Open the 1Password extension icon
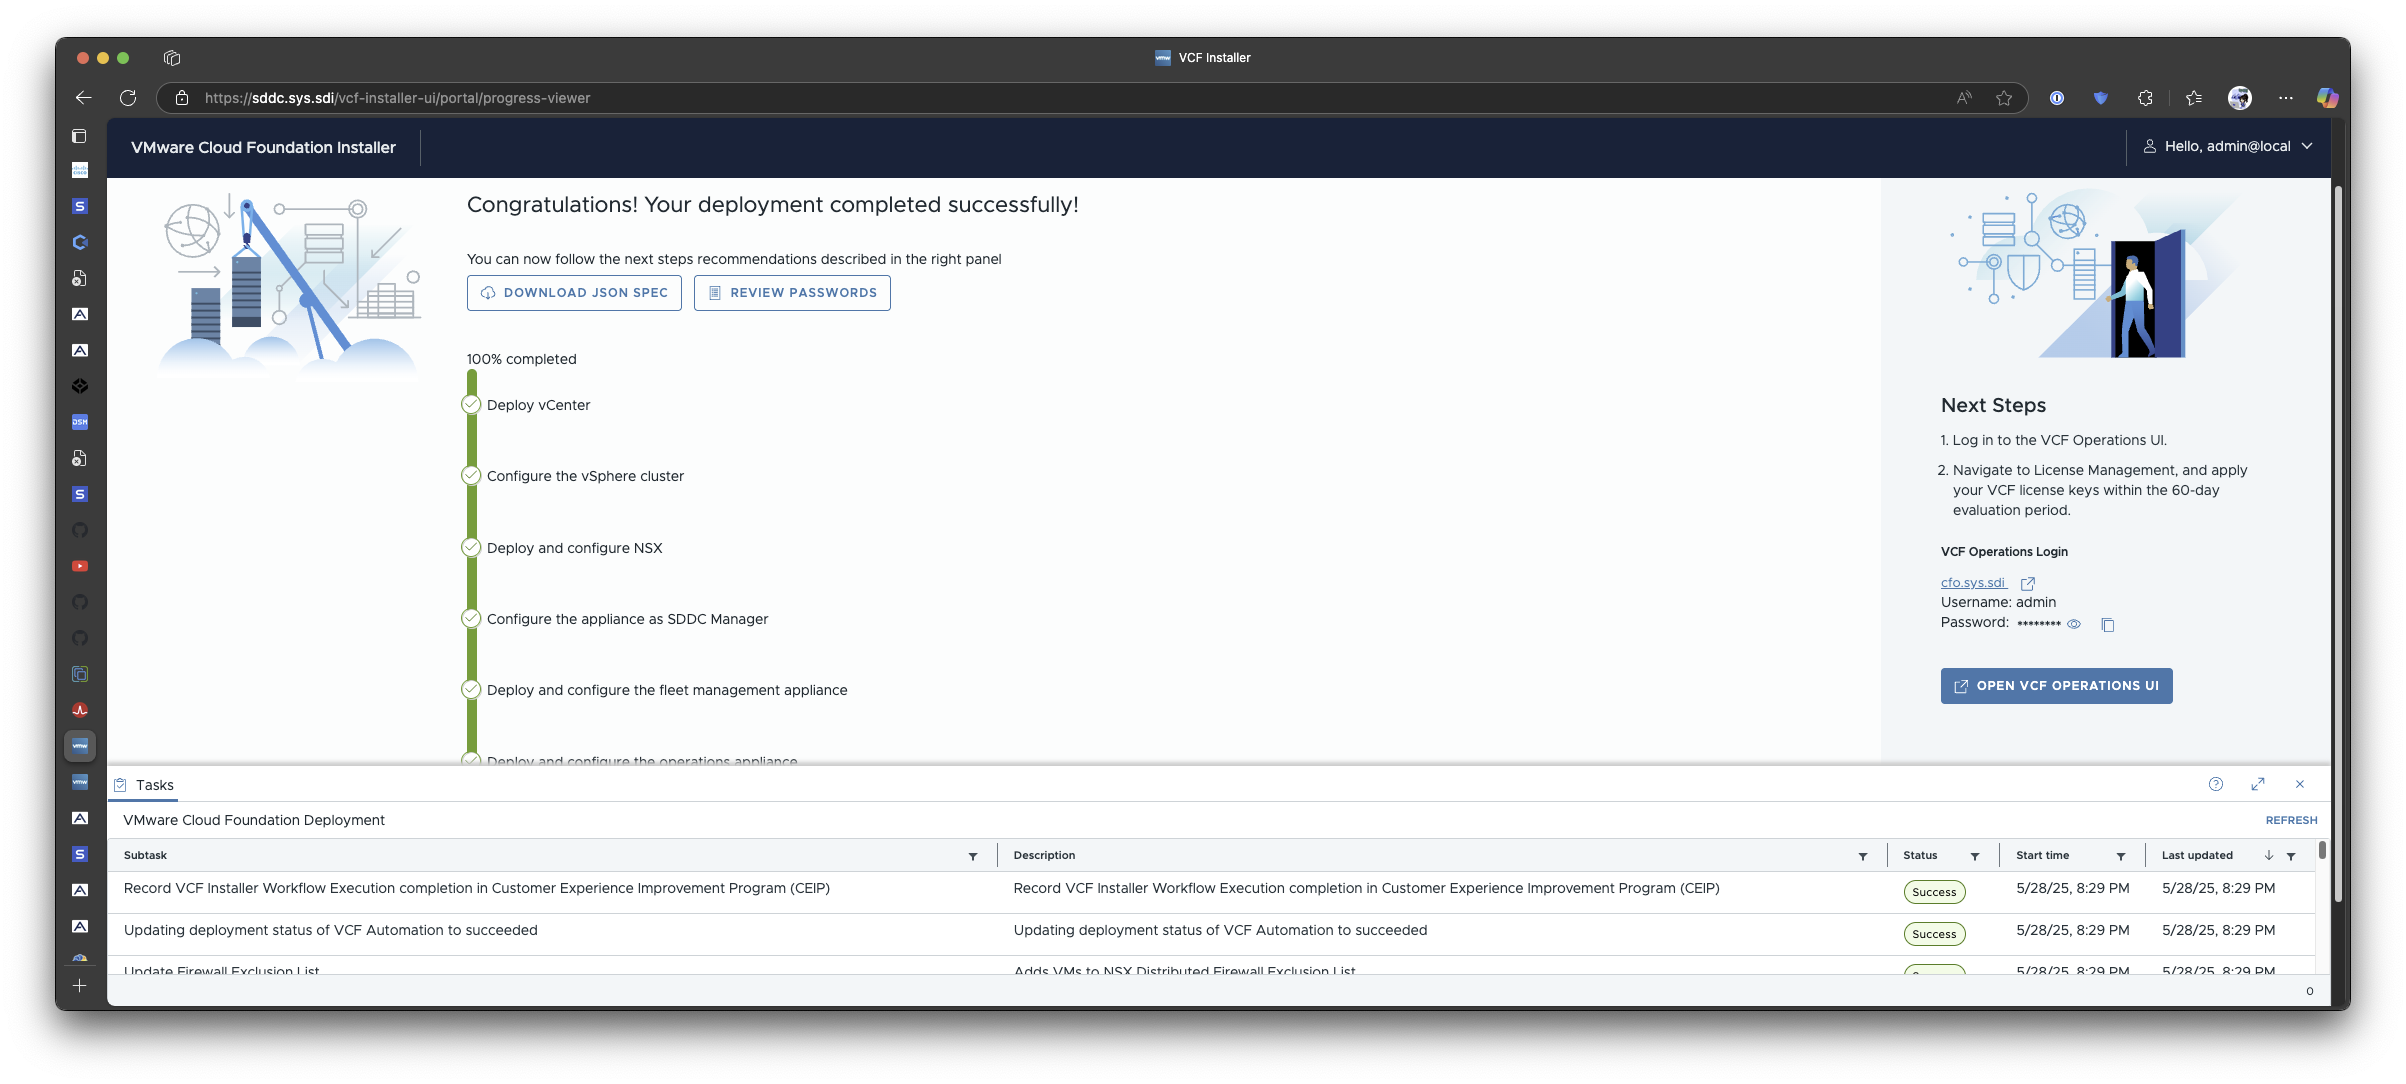The image size is (2406, 1084). click(2057, 98)
